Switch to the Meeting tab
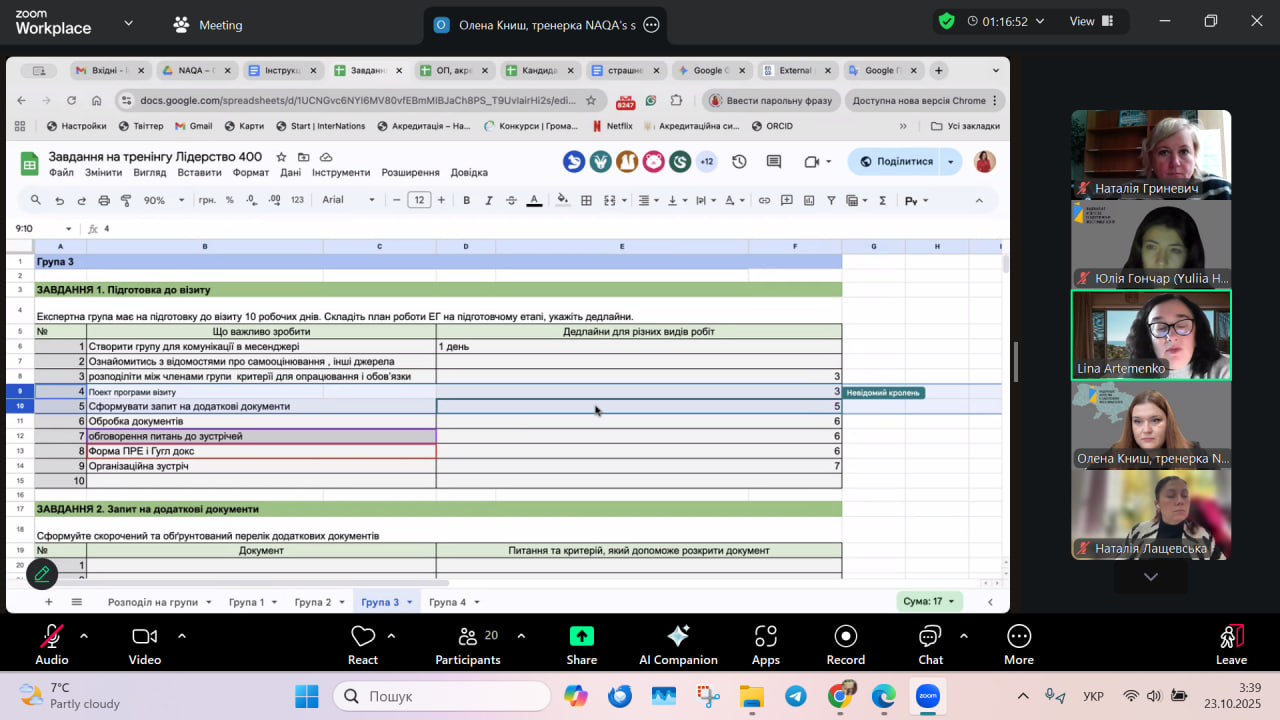Image resolution: width=1280 pixels, height=720 pixels. point(208,25)
